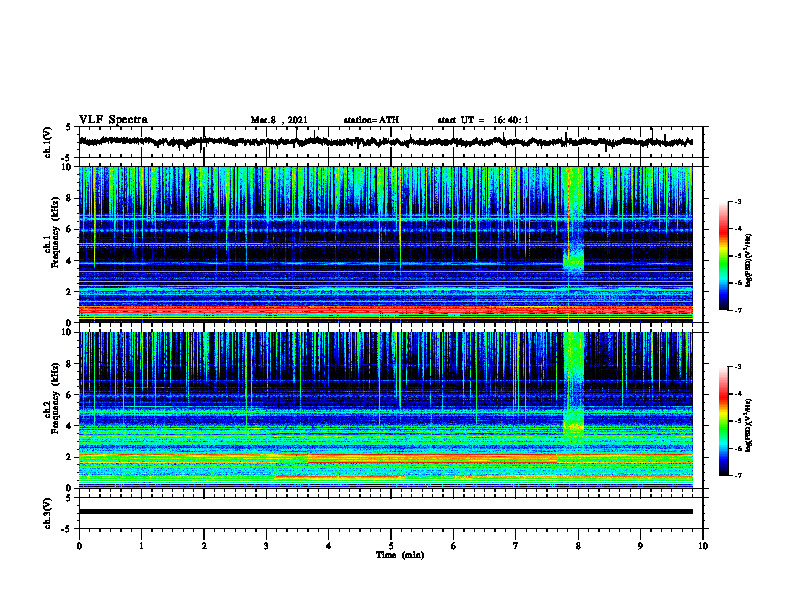
Task: Click time axis tick label "7"
Action: (x=516, y=546)
